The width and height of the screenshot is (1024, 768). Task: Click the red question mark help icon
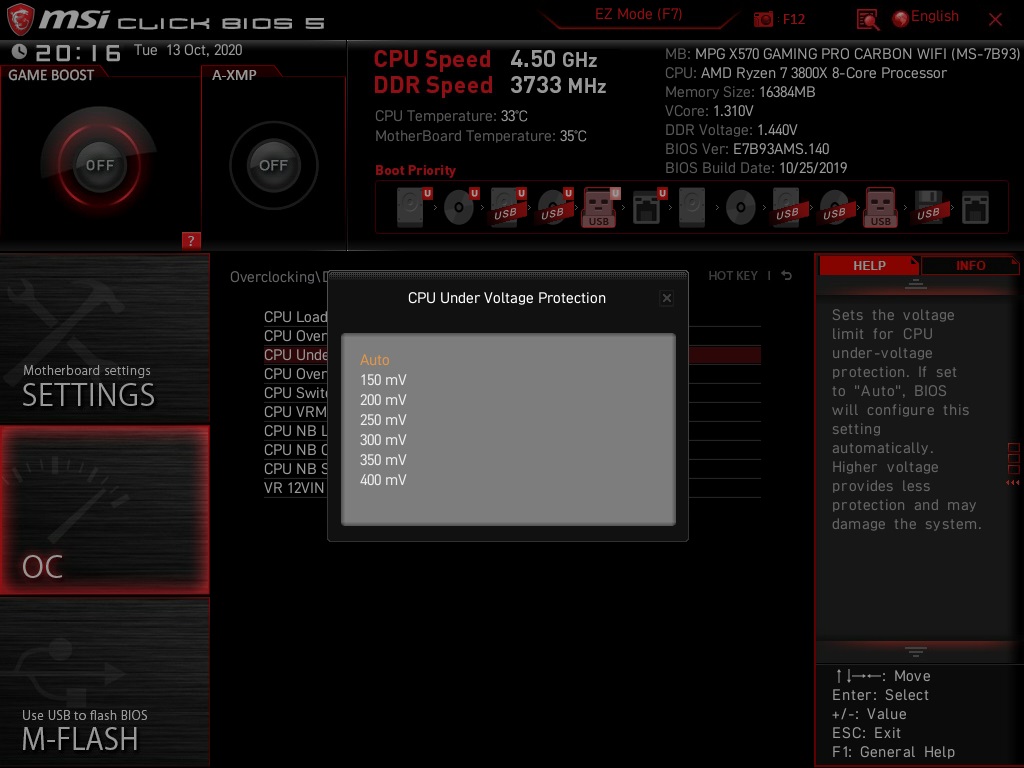pyautogui.click(x=191, y=240)
